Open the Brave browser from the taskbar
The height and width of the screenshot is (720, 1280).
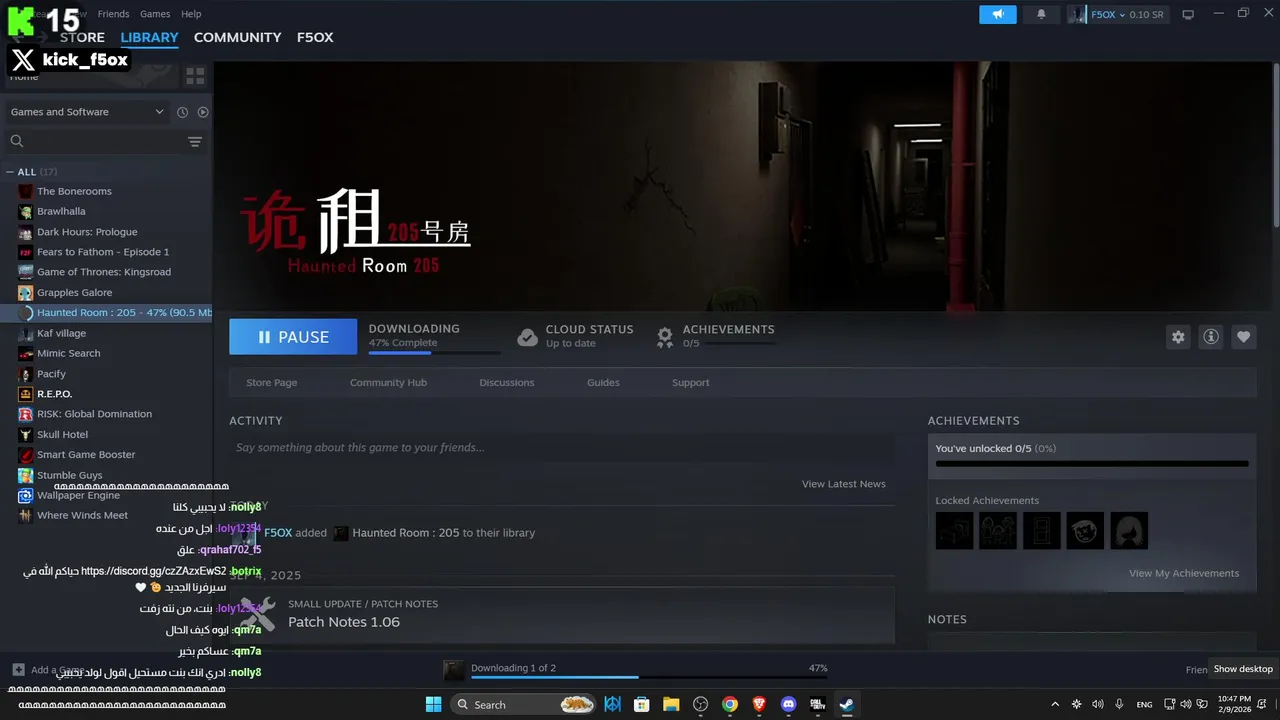[x=759, y=704]
